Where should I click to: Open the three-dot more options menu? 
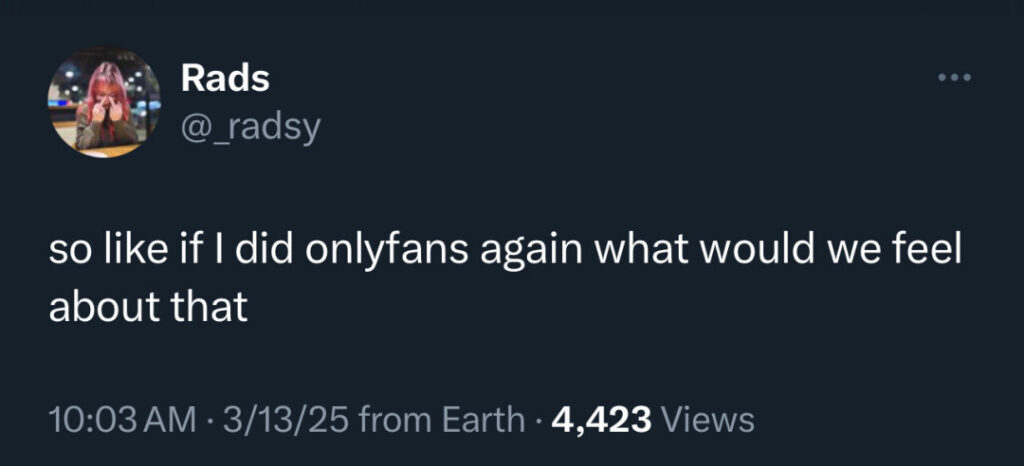pos(954,78)
